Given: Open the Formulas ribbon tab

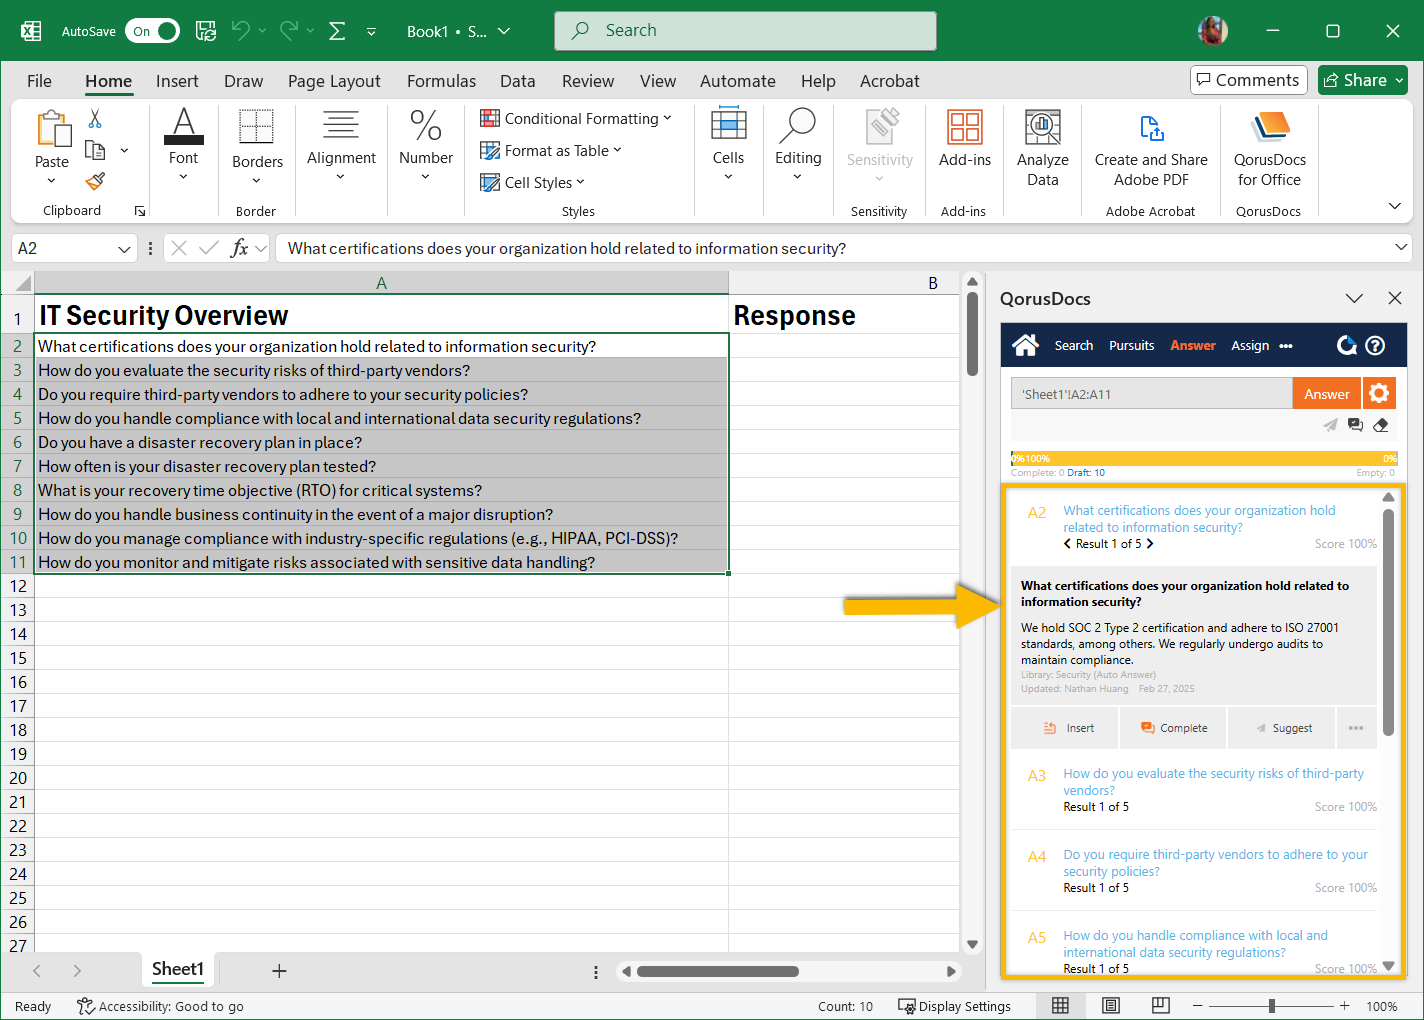Looking at the screenshot, I should [441, 81].
